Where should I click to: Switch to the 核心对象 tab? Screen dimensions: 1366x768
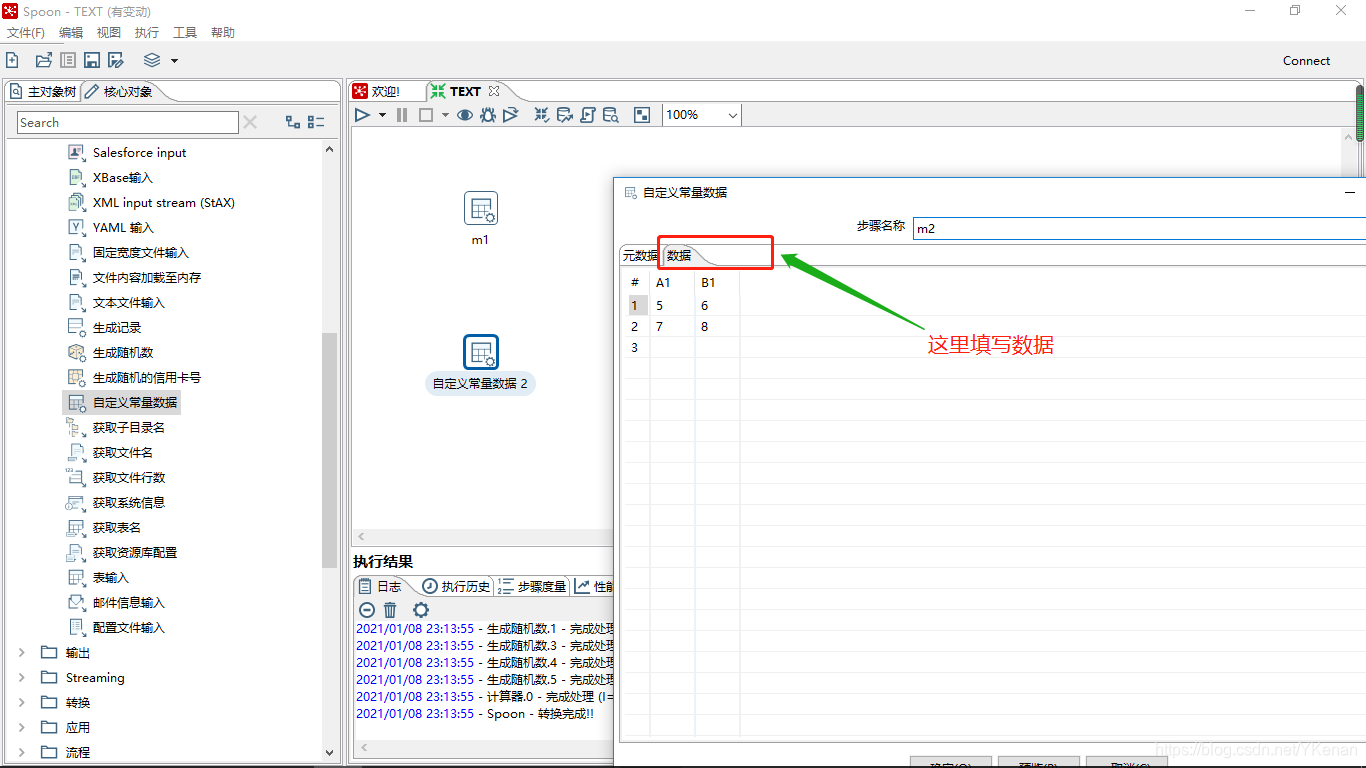[x=119, y=91]
